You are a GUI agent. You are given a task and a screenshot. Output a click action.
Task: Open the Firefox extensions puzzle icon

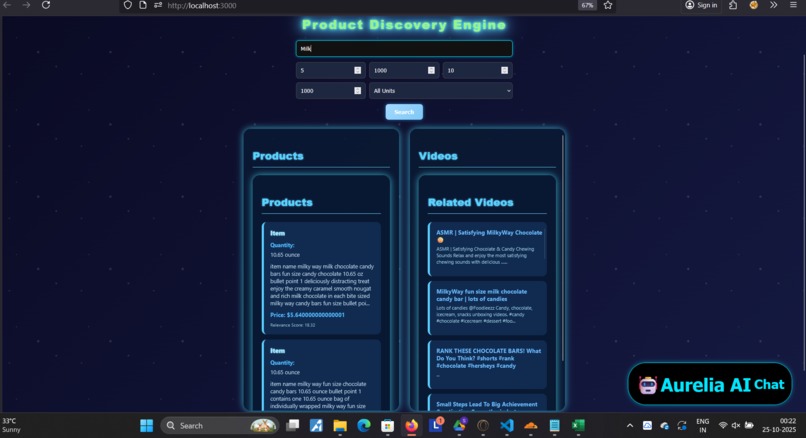pos(733,5)
